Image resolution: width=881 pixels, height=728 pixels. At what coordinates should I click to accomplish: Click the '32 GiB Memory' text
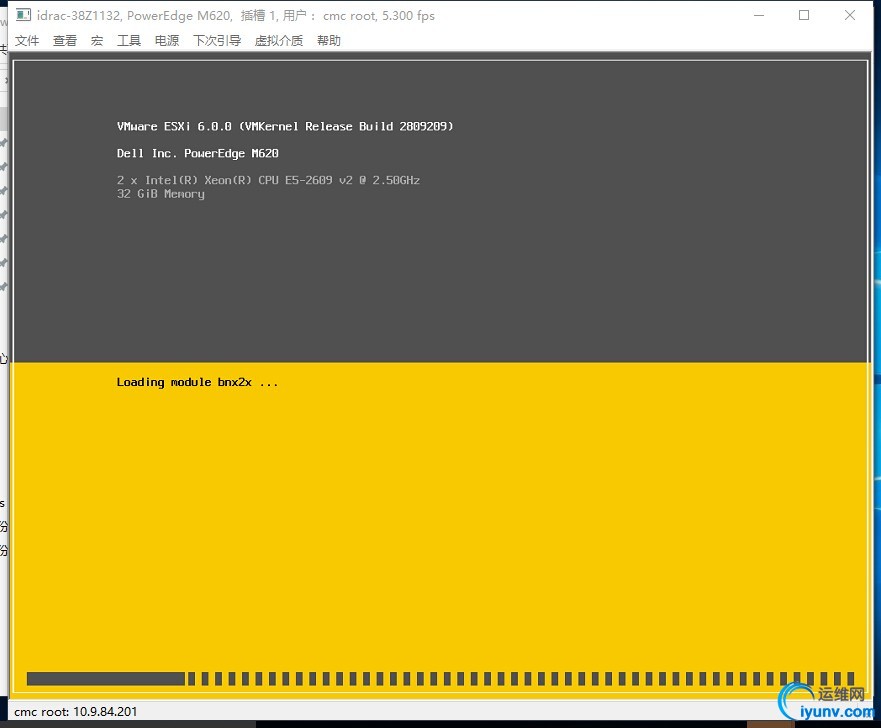[161, 194]
